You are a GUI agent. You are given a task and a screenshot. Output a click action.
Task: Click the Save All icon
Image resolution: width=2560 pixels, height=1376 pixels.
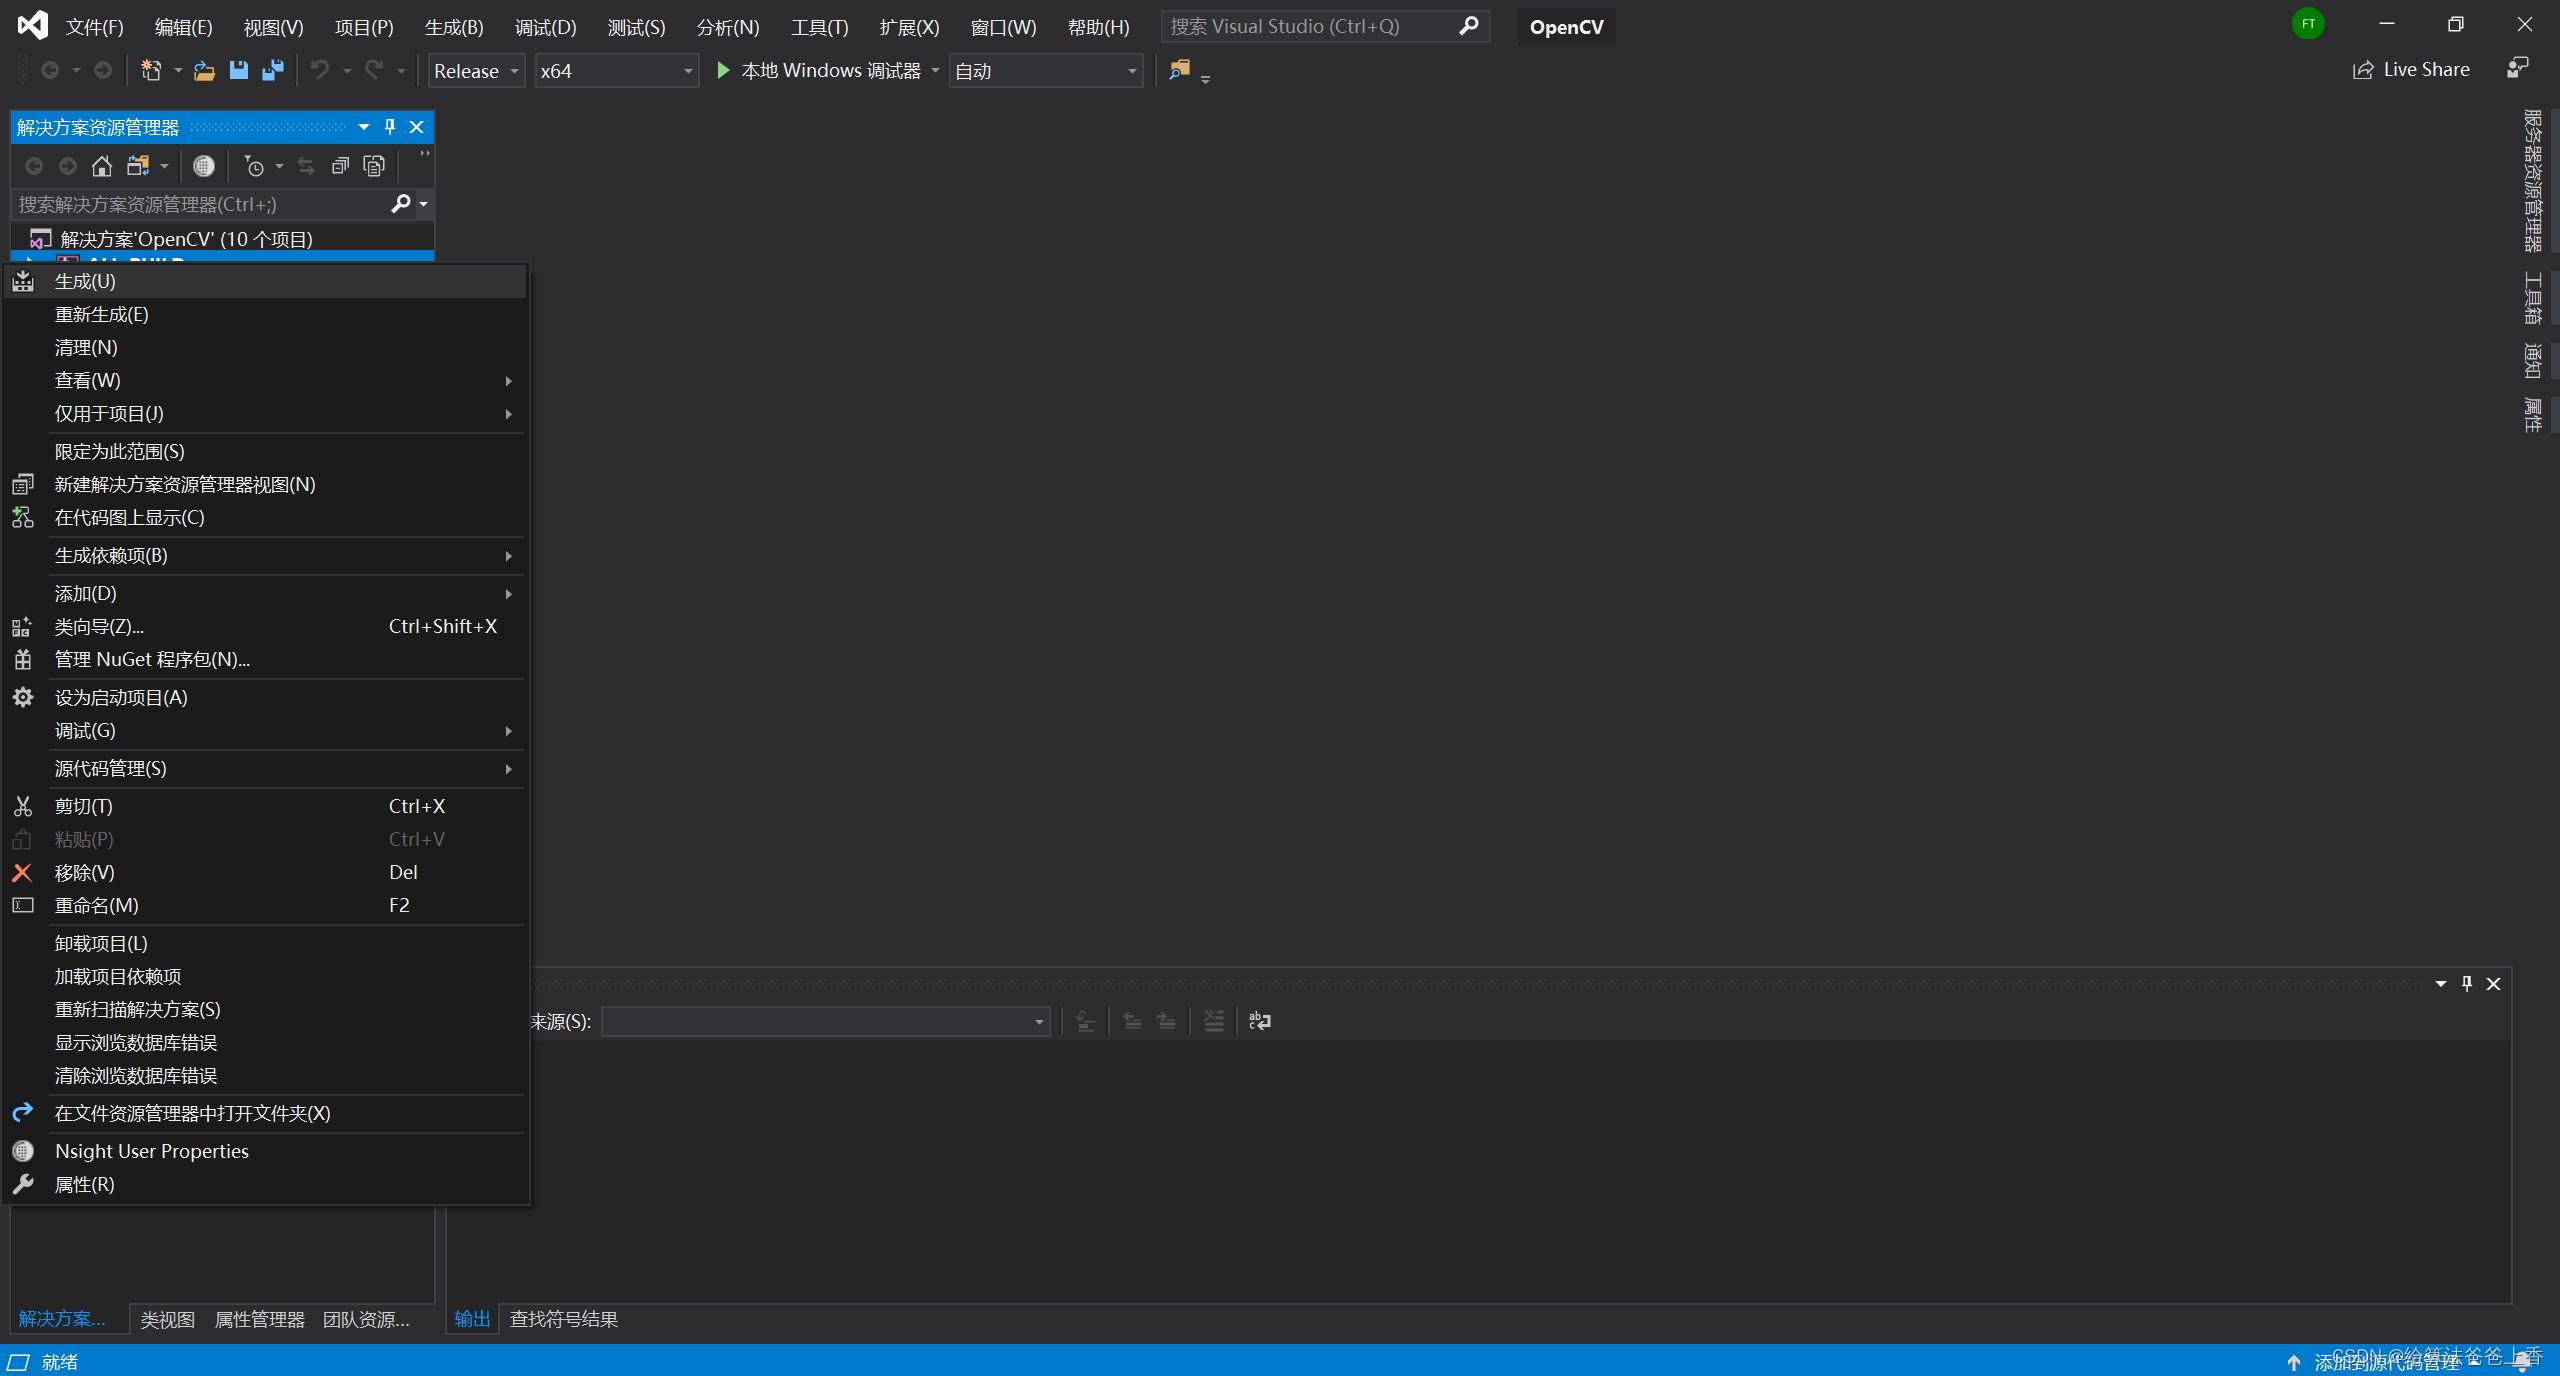pyautogui.click(x=272, y=71)
